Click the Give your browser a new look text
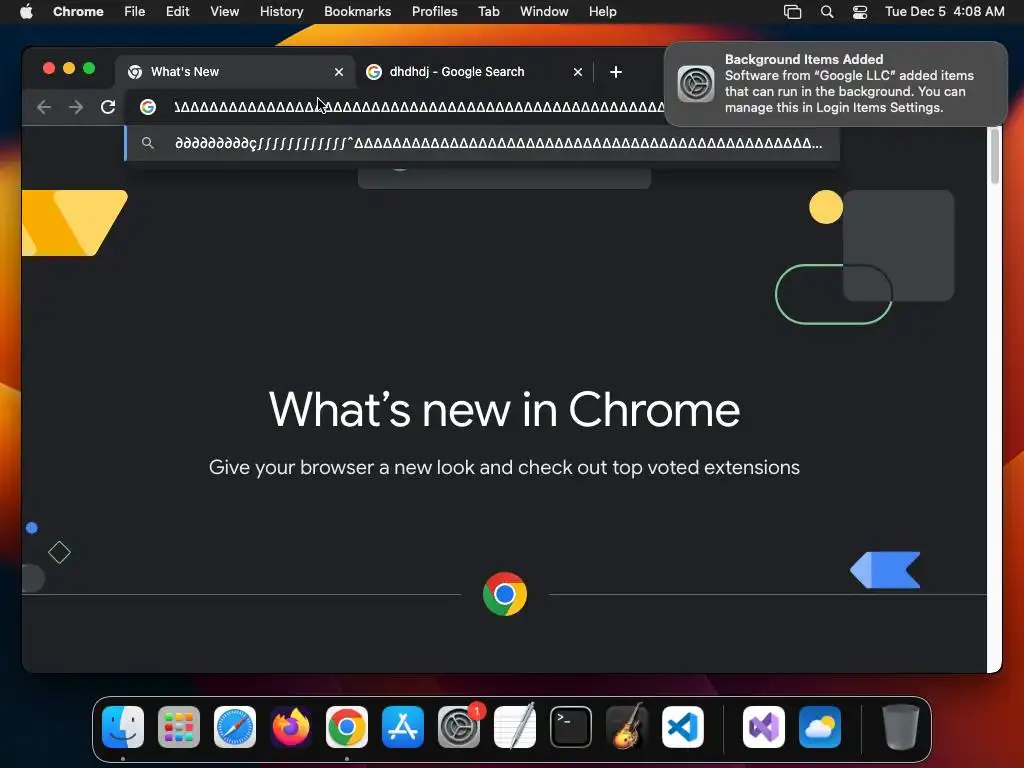The height and width of the screenshot is (768, 1024). click(x=504, y=468)
